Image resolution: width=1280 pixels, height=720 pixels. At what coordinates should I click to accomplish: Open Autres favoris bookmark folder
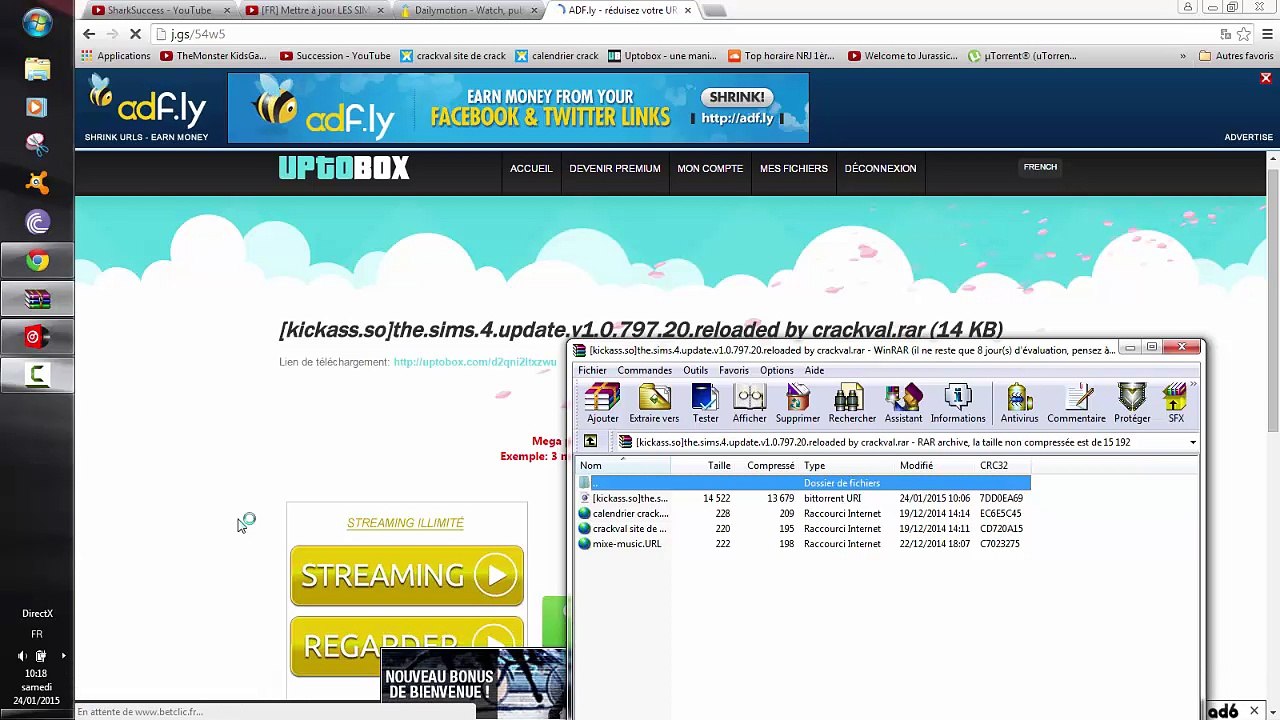pyautogui.click(x=1236, y=56)
